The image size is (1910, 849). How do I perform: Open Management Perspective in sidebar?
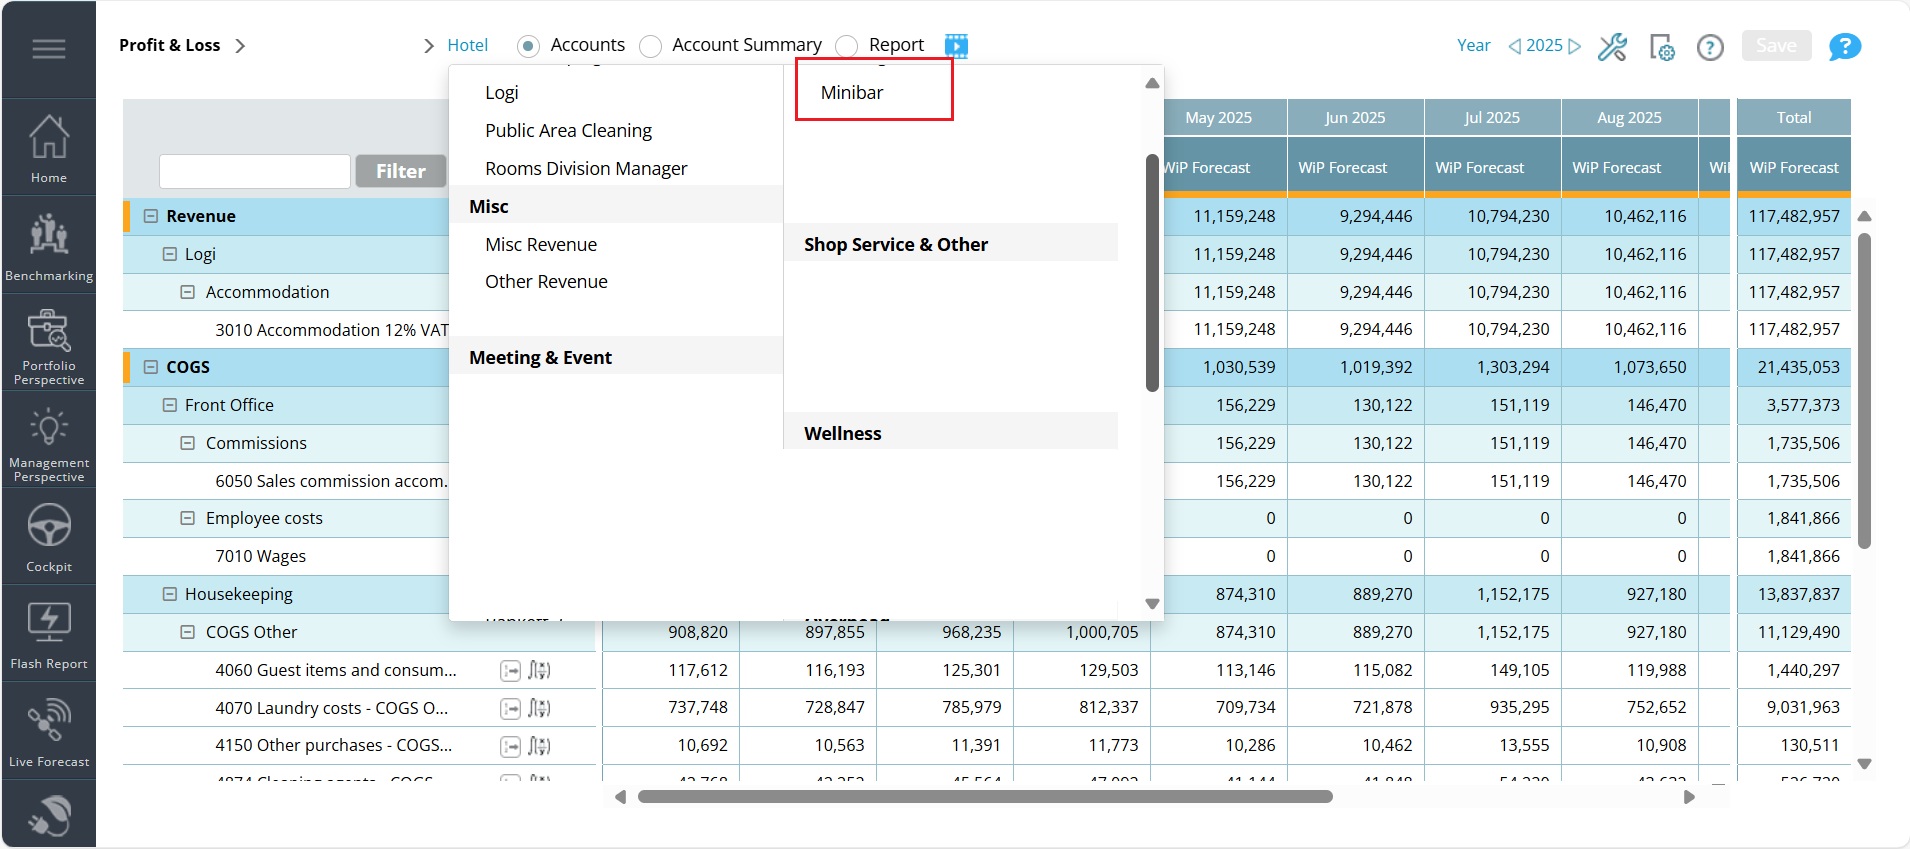49,443
